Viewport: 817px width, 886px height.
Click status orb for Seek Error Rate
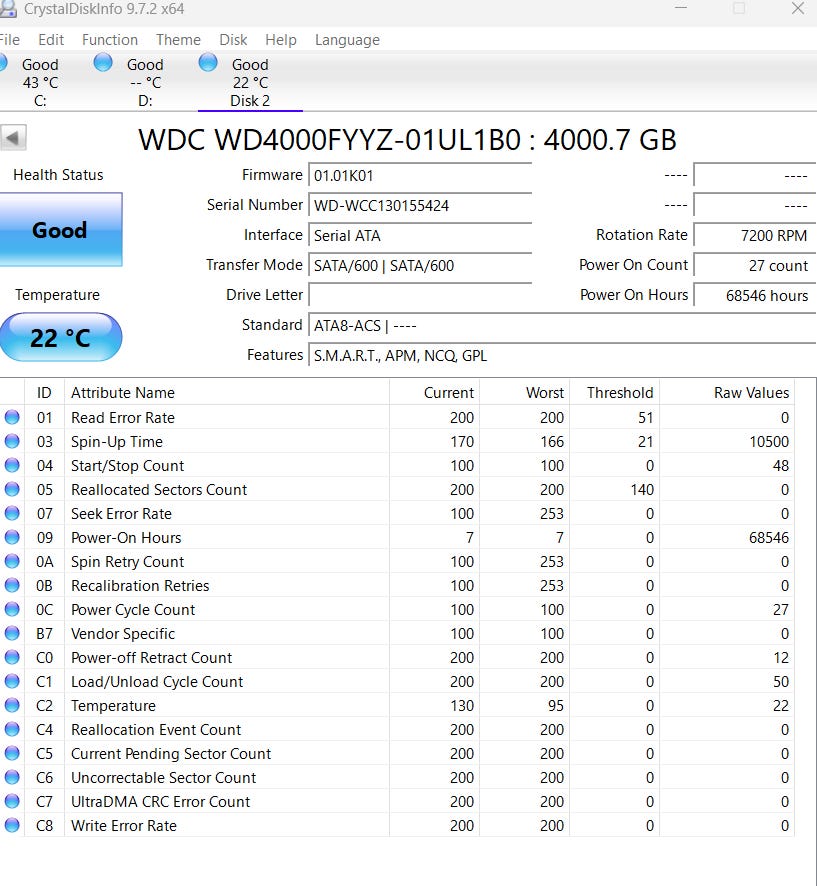point(12,514)
